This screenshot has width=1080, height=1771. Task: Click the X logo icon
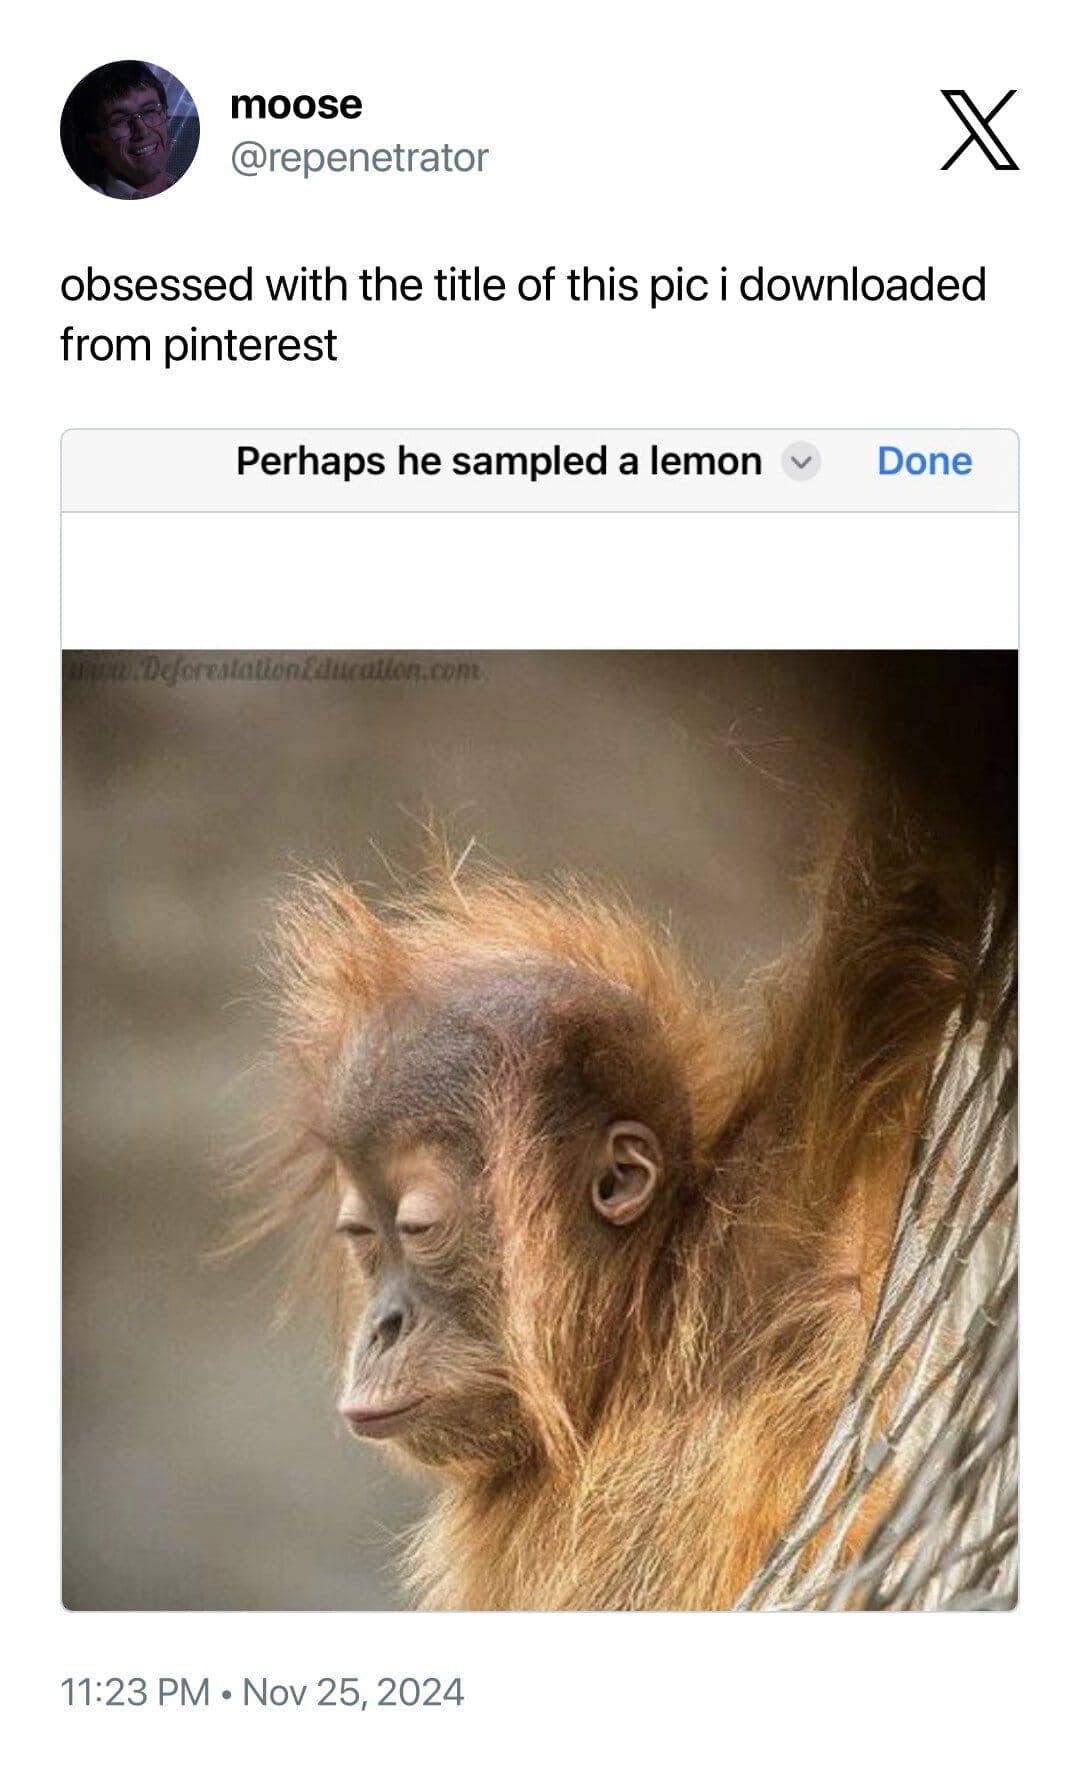(x=979, y=130)
